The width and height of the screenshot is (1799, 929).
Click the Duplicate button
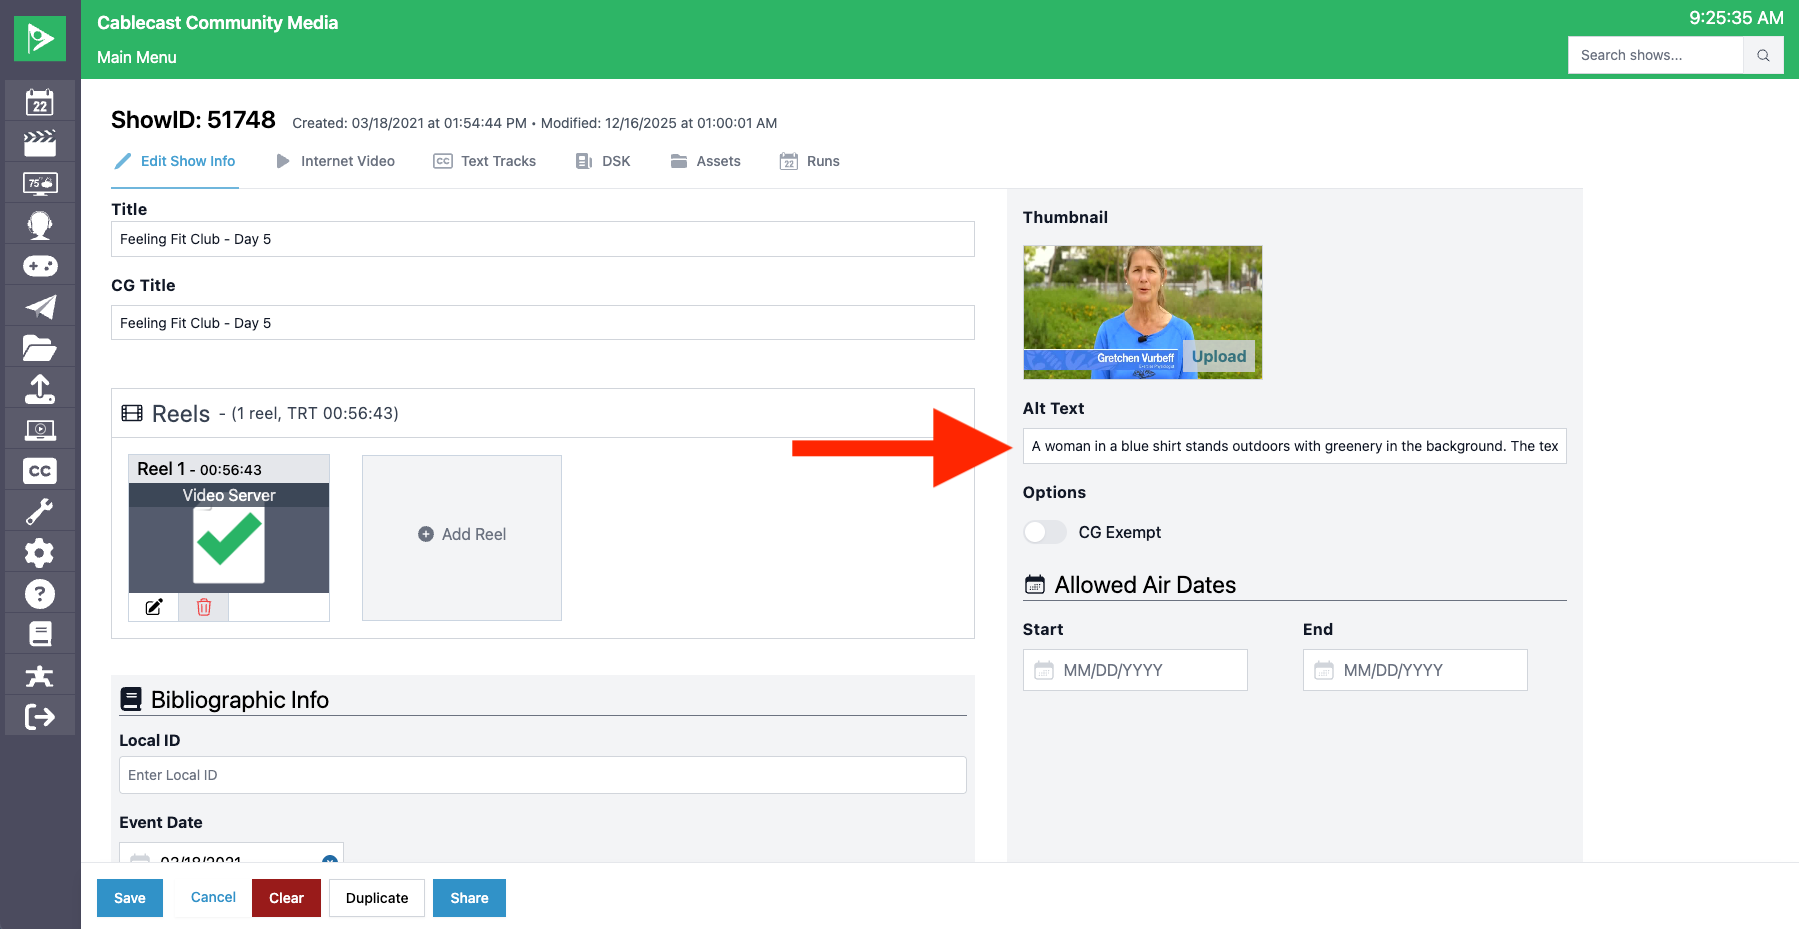pos(377,898)
